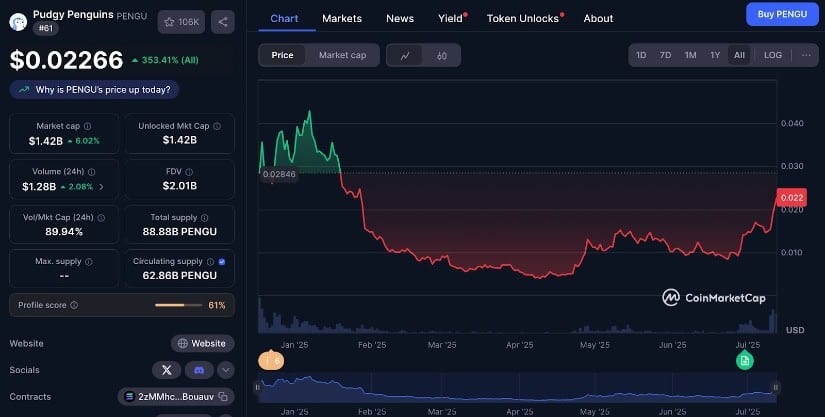Click the $0.02266 price heading
This screenshot has height=417, width=825.
coord(66,60)
